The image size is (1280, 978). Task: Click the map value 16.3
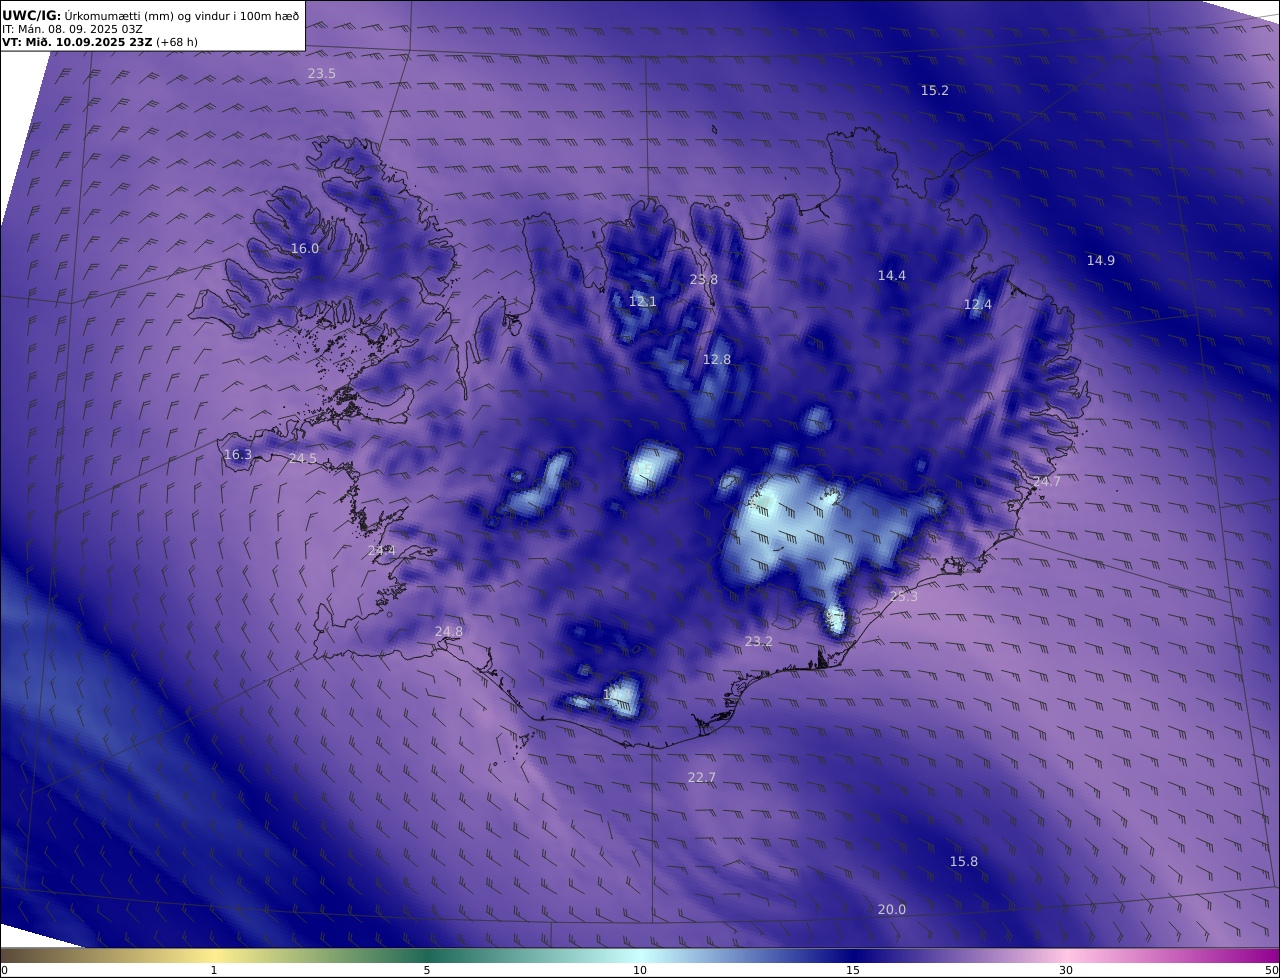pos(237,455)
